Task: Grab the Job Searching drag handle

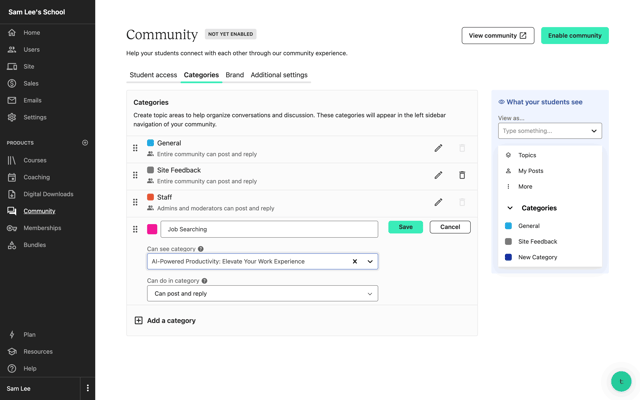Action: click(x=135, y=229)
